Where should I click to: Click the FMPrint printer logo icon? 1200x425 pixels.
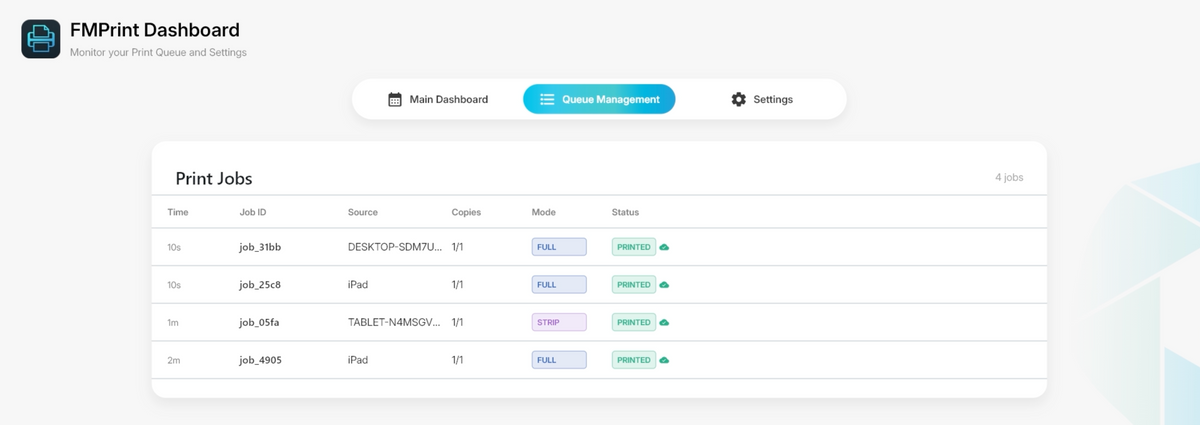[41, 39]
